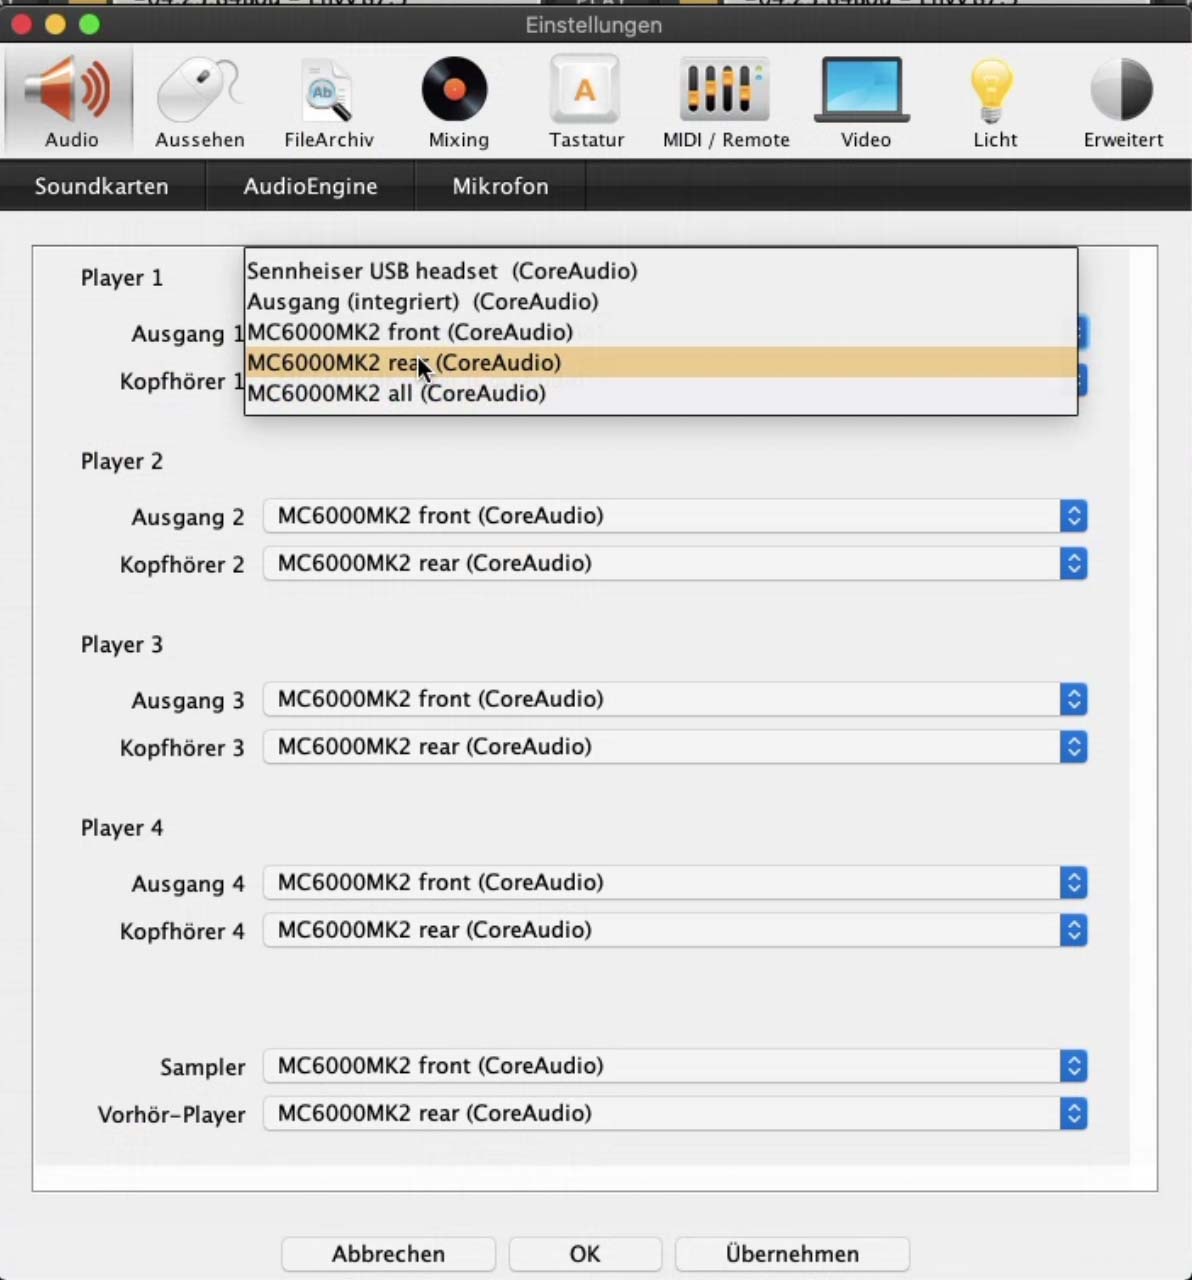Open the Aussehen settings icon

199,102
